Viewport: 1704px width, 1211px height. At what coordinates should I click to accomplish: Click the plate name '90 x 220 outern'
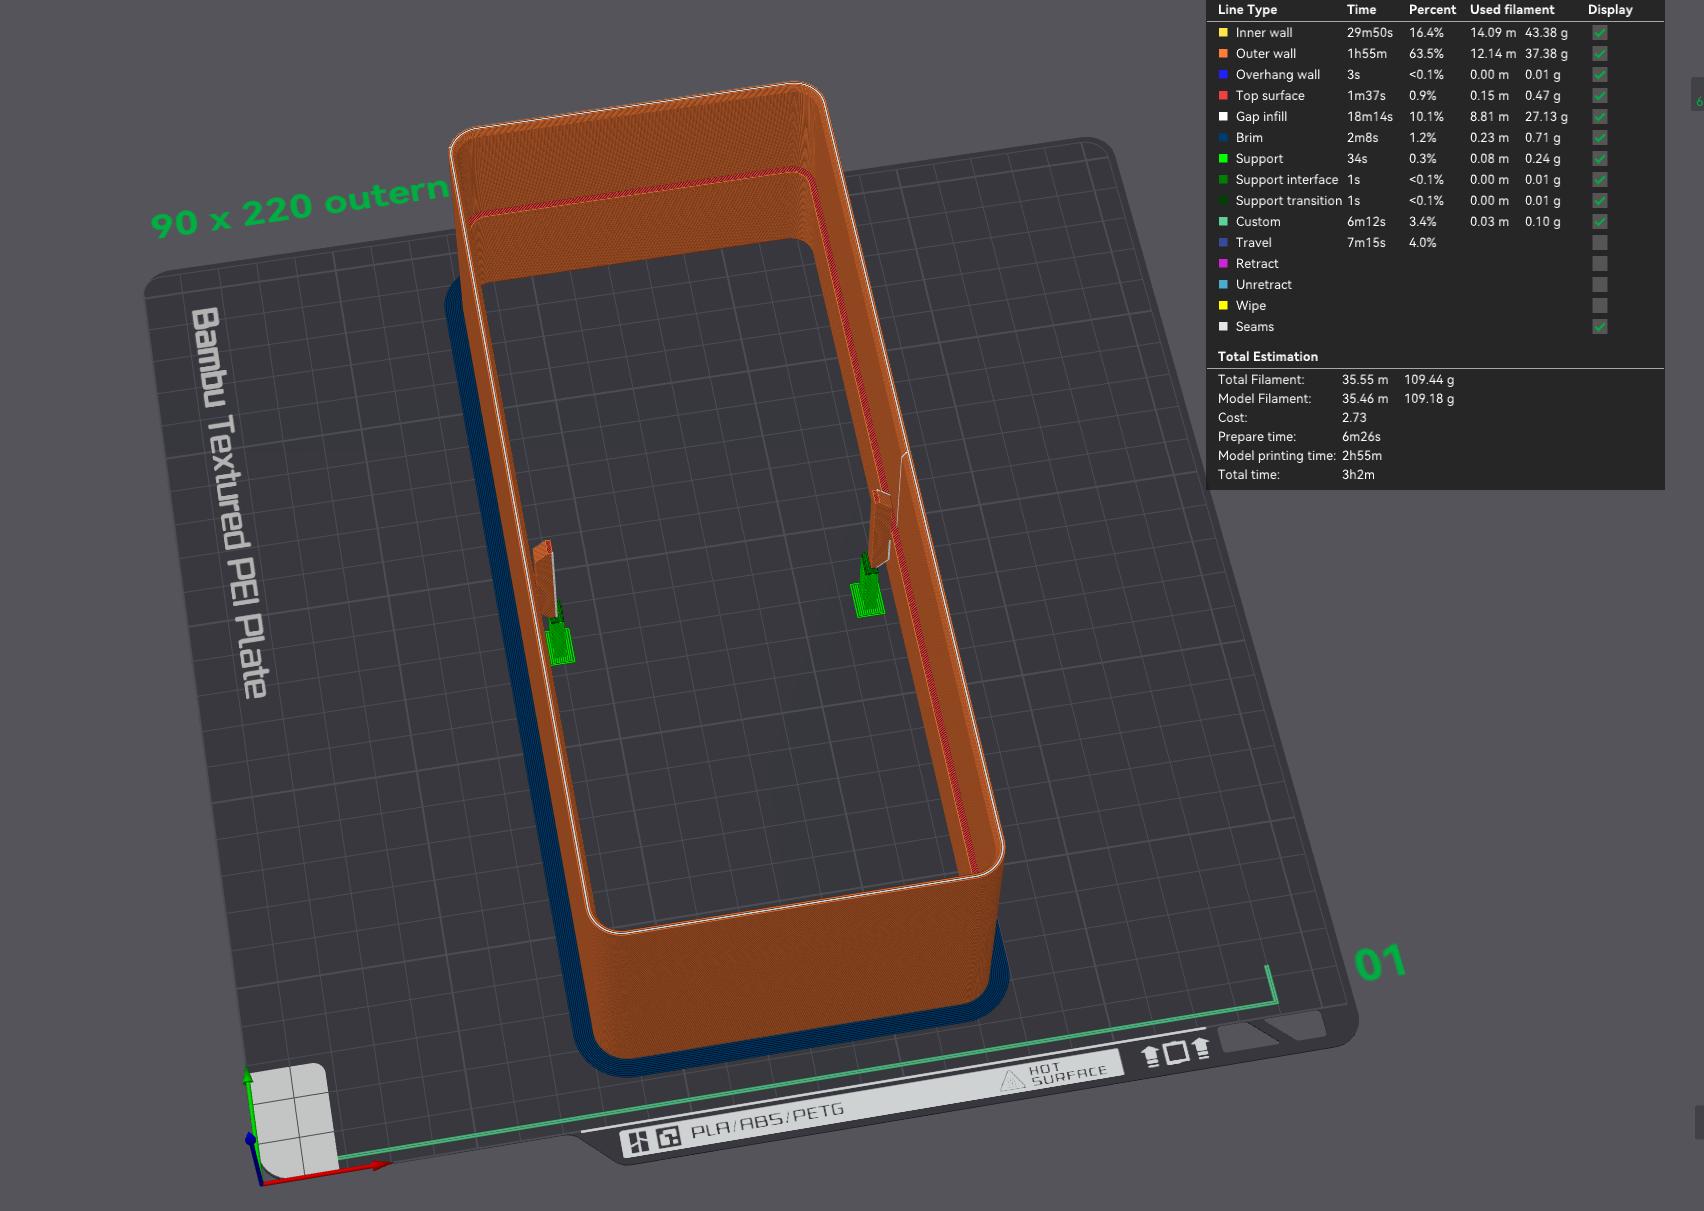[299, 207]
